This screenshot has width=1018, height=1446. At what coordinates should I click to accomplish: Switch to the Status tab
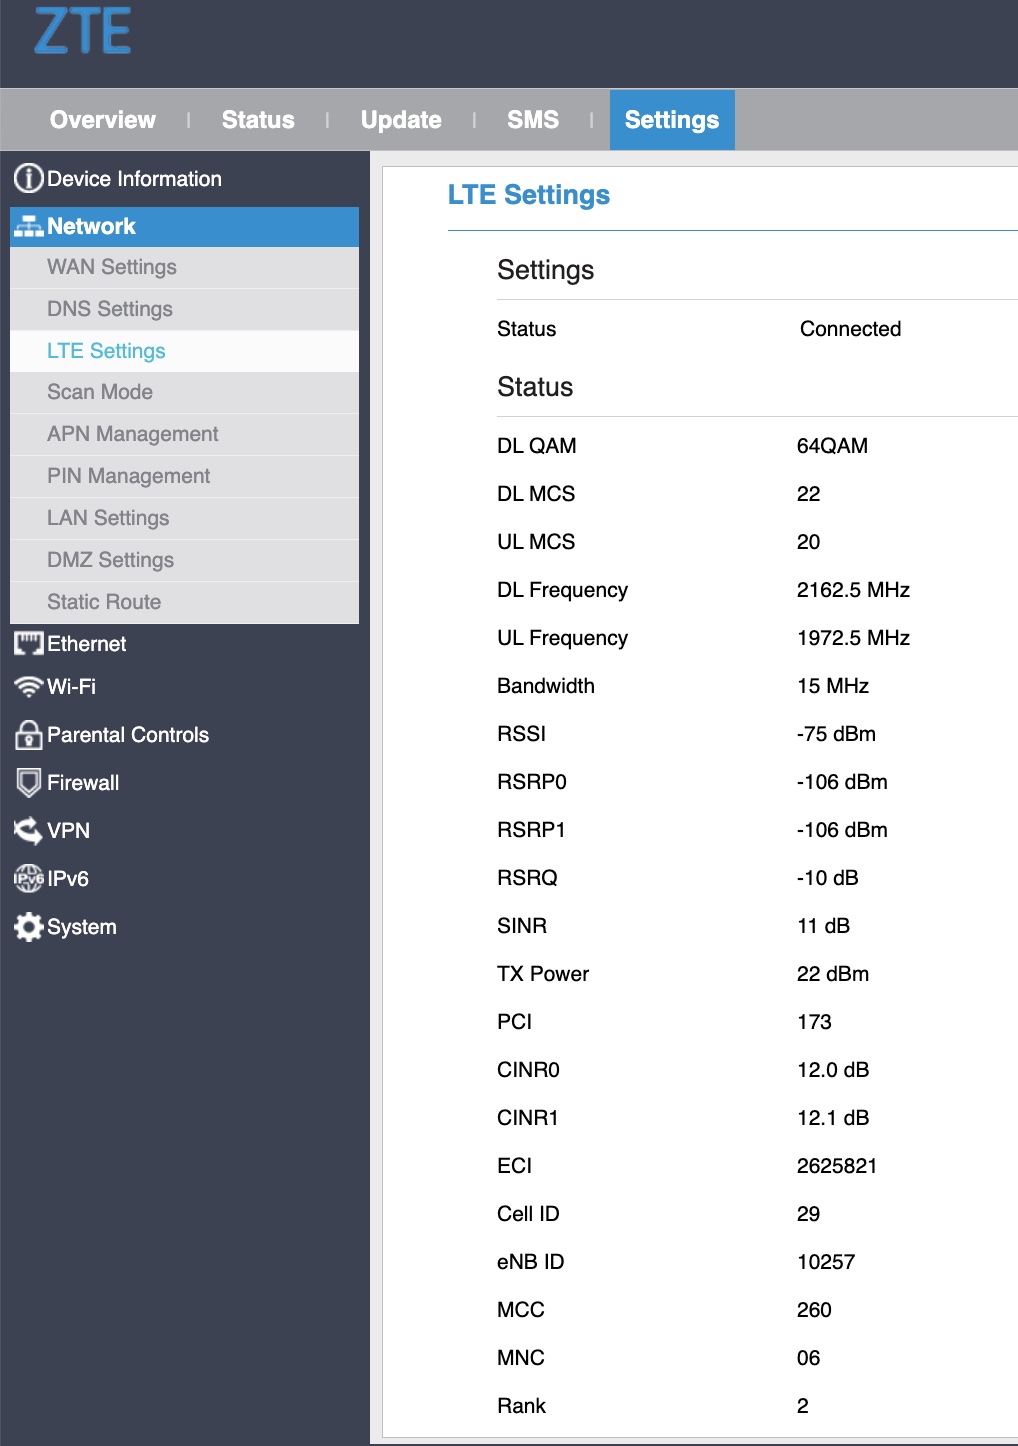pos(258,120)
